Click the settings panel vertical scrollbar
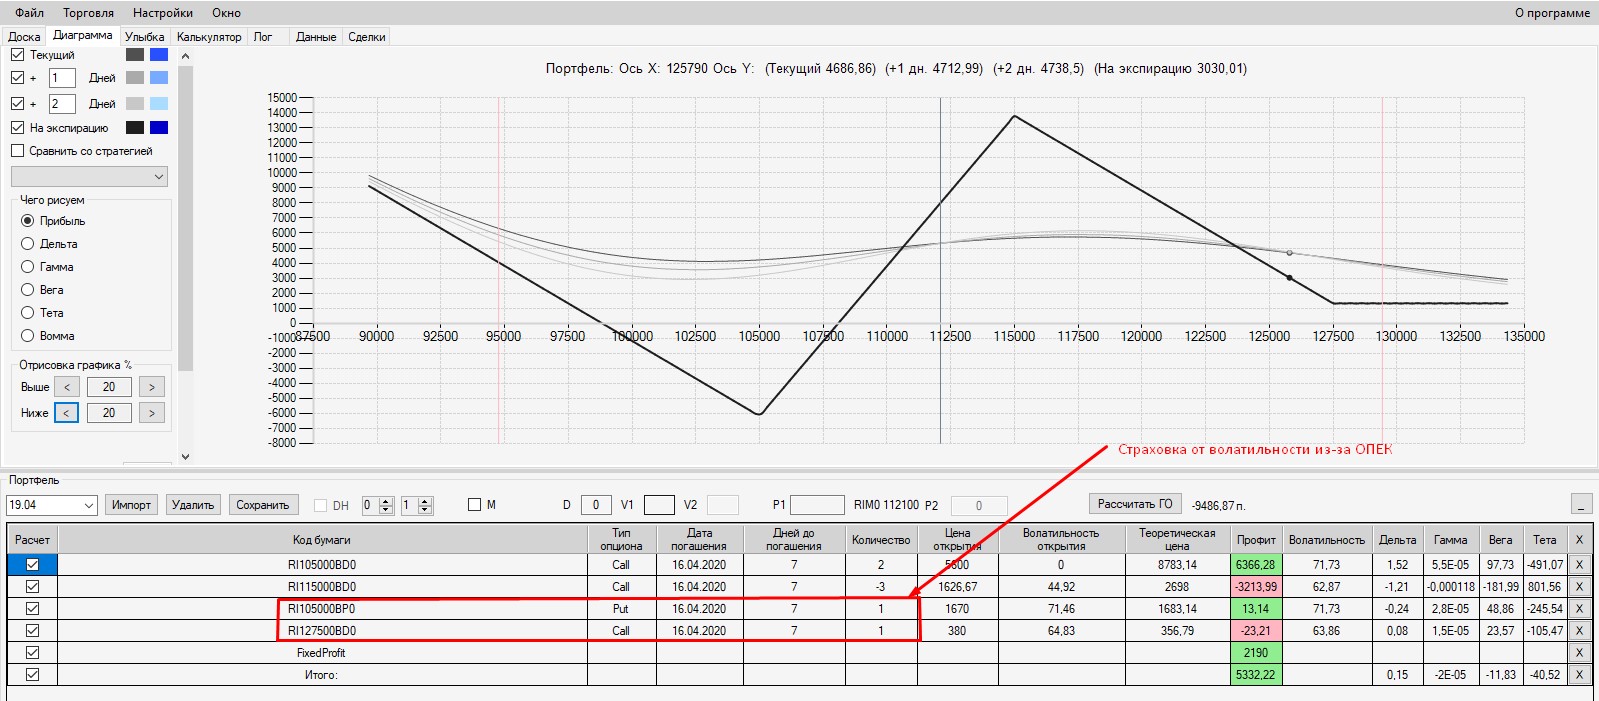1599x701 pixels. click(x=185, y=255)
